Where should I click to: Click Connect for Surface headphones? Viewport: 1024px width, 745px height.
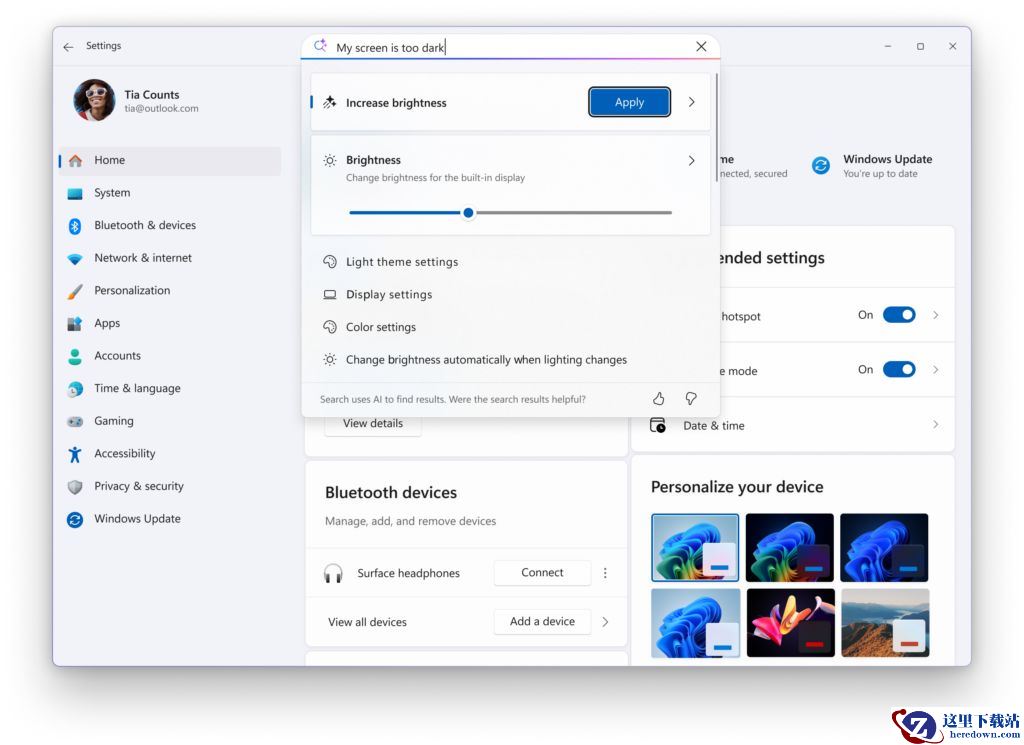click(x=542, y=573)
